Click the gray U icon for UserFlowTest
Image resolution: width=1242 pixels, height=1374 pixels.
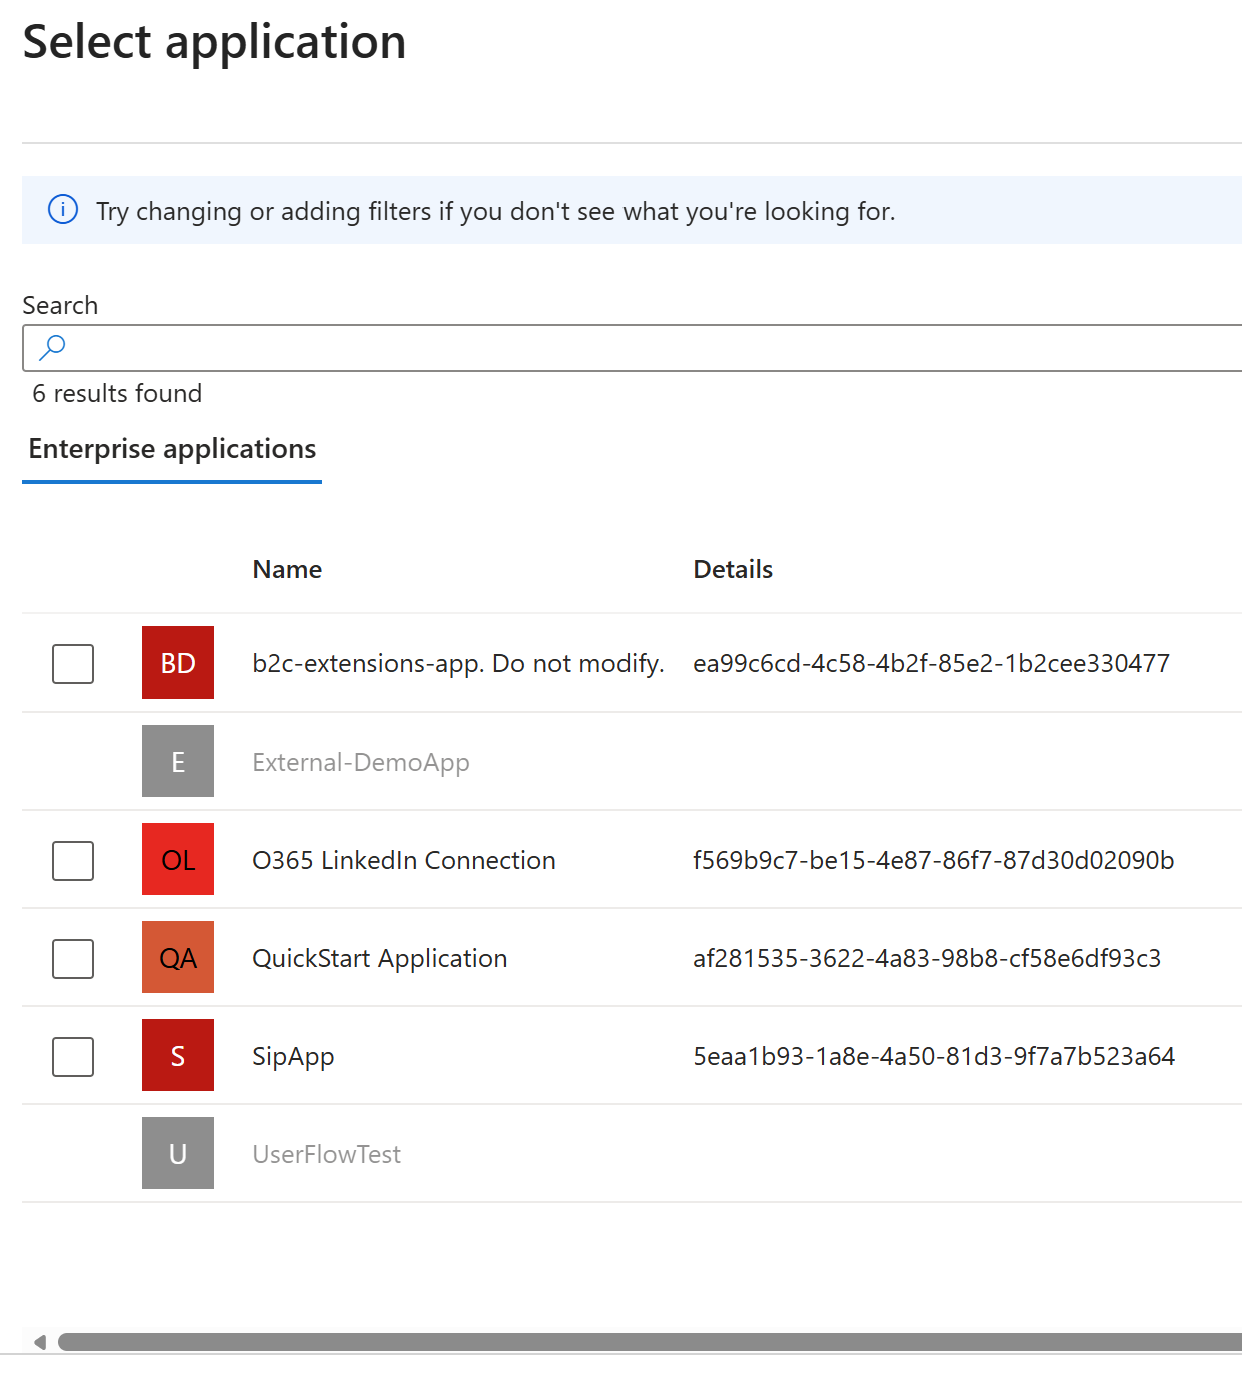178,1153
